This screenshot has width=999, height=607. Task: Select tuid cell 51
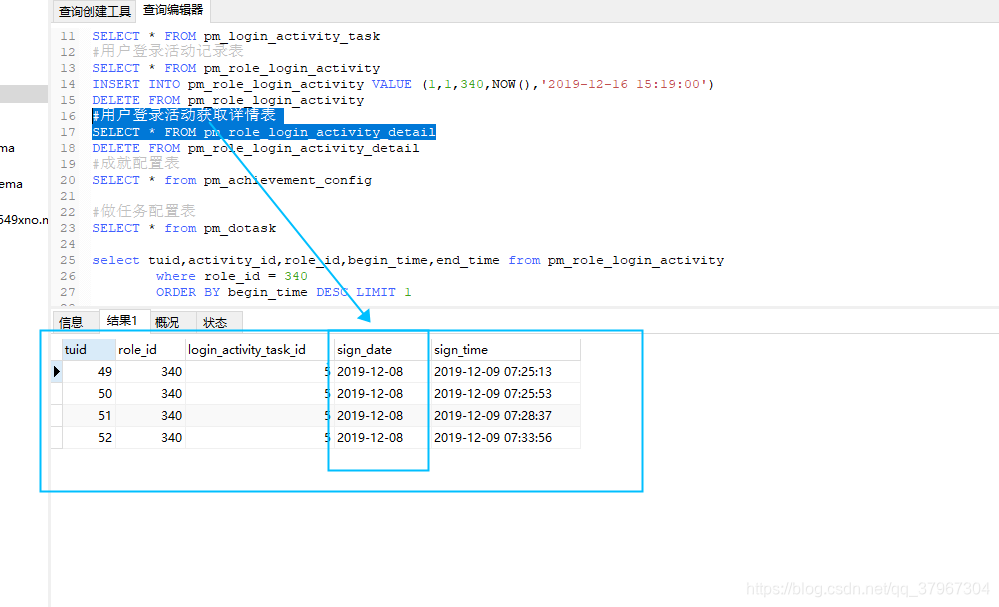[x=89, y=416]
